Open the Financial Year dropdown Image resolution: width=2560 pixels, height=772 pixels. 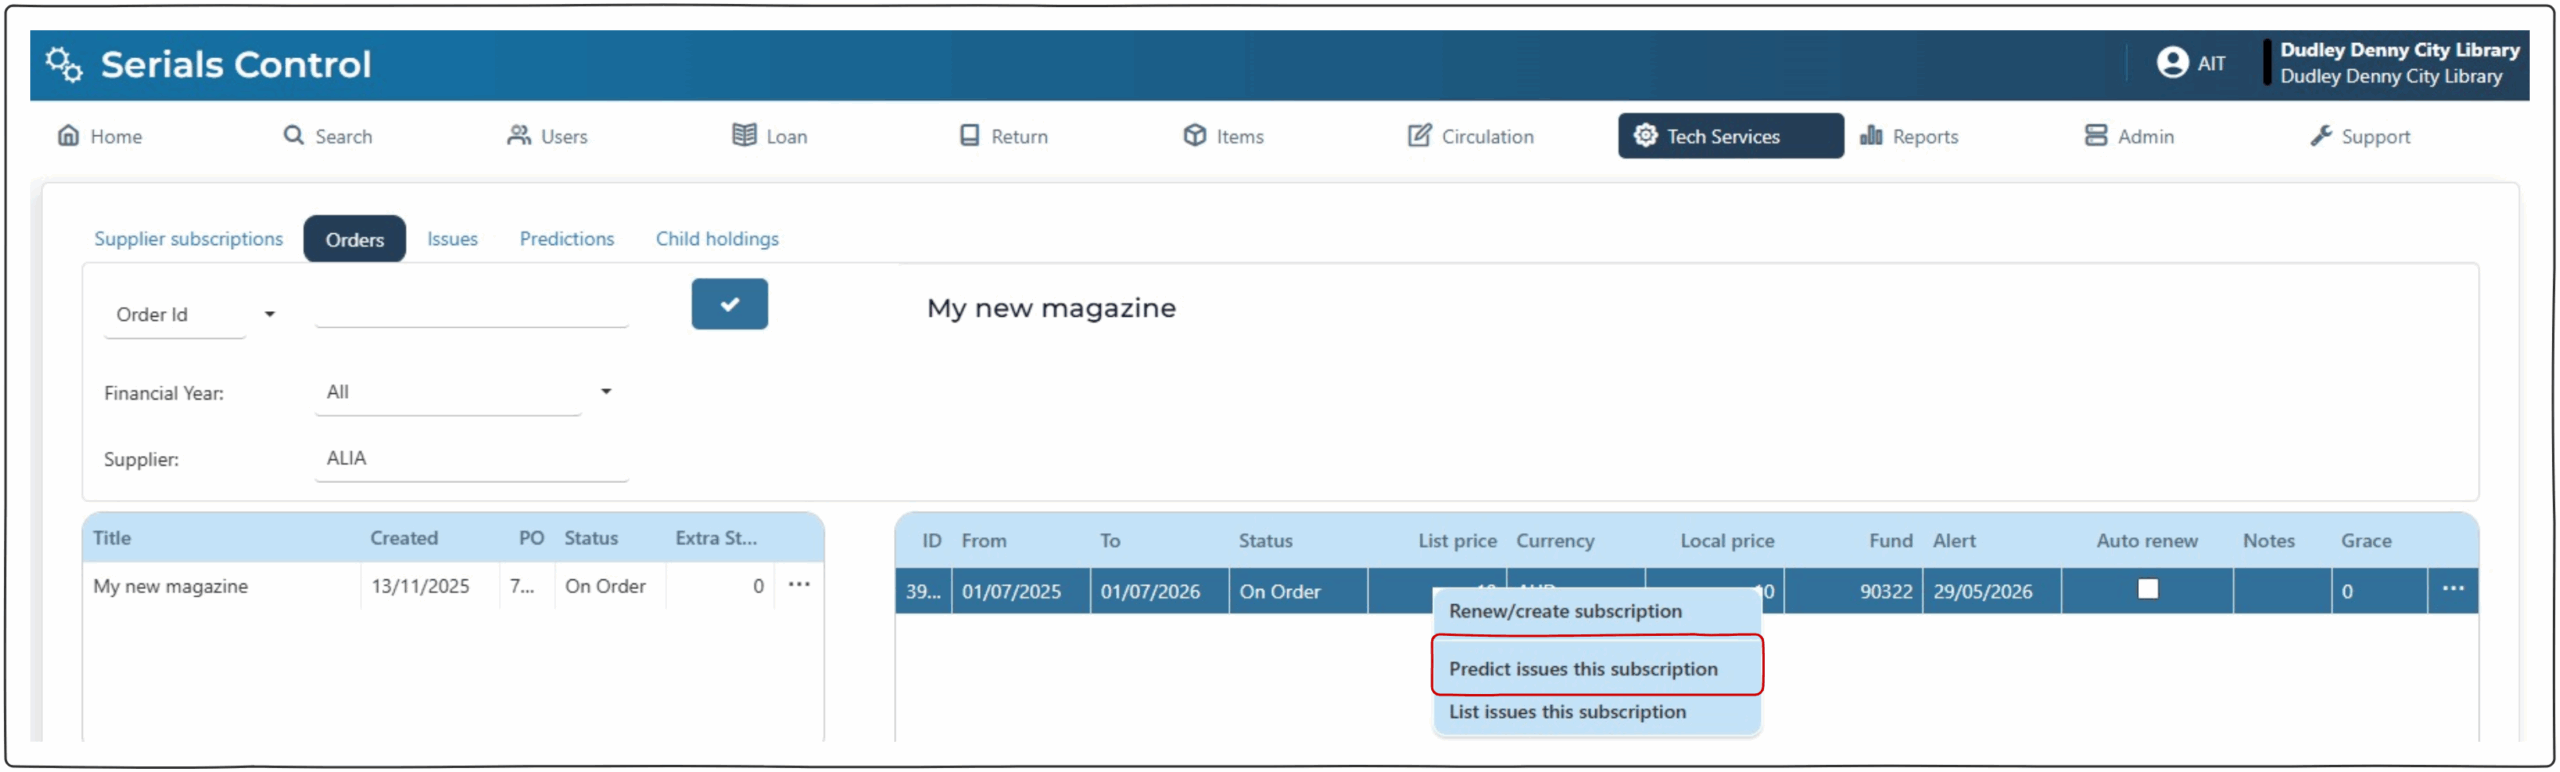point(605,392)
